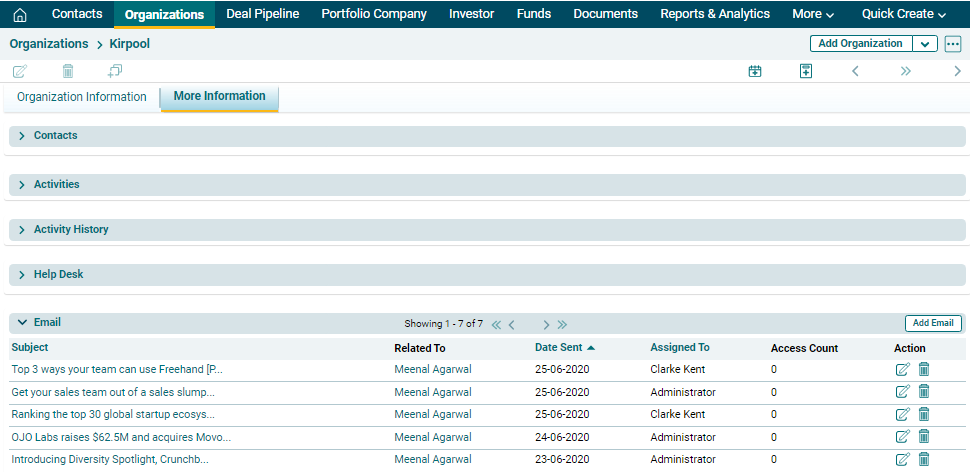Delete the 'OJO Labs raises $62.5M' email
The height and width of the screenshot is (472, 970).
click(x=924, y=437)
